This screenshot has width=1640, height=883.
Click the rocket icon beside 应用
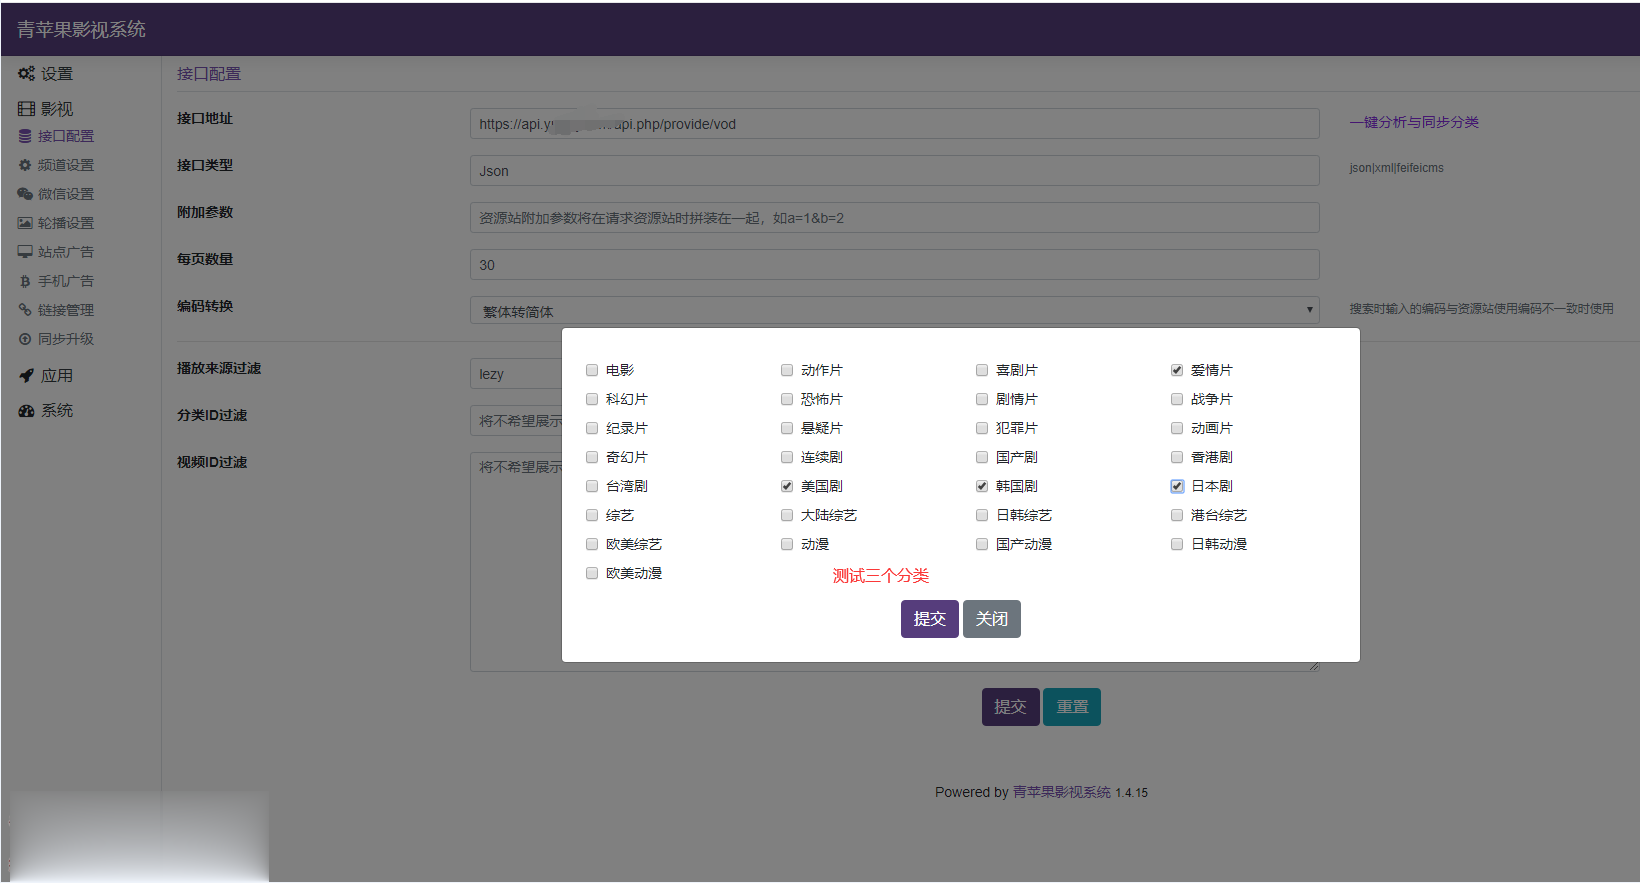[26, 376]
